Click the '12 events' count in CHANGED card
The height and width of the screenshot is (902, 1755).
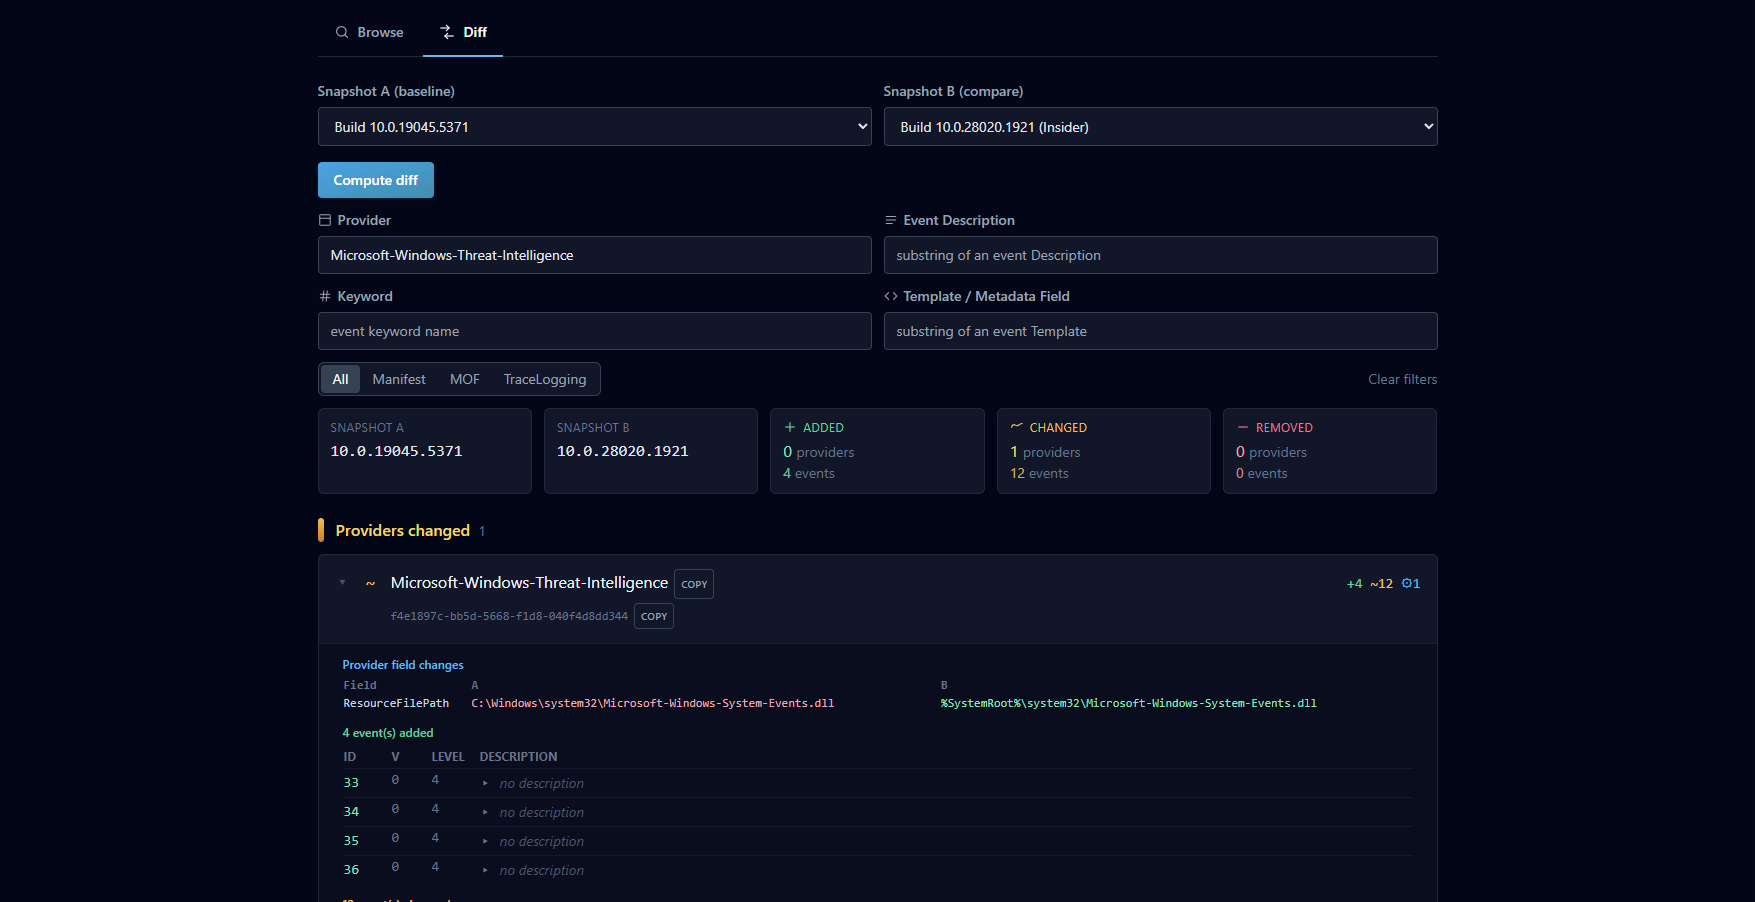point(1039,474)
